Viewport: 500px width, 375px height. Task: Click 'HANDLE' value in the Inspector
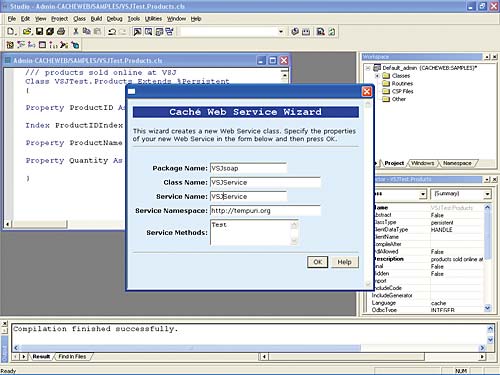pyautogui.click(x=441, y=230)
